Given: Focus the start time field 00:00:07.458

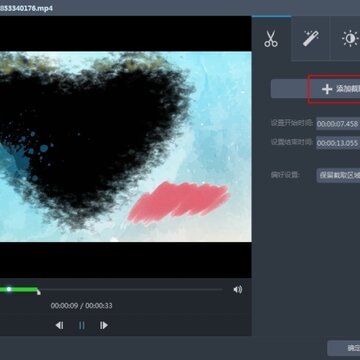Looking at the screenshot, I should pyautogui.click(x=338, y=124).
